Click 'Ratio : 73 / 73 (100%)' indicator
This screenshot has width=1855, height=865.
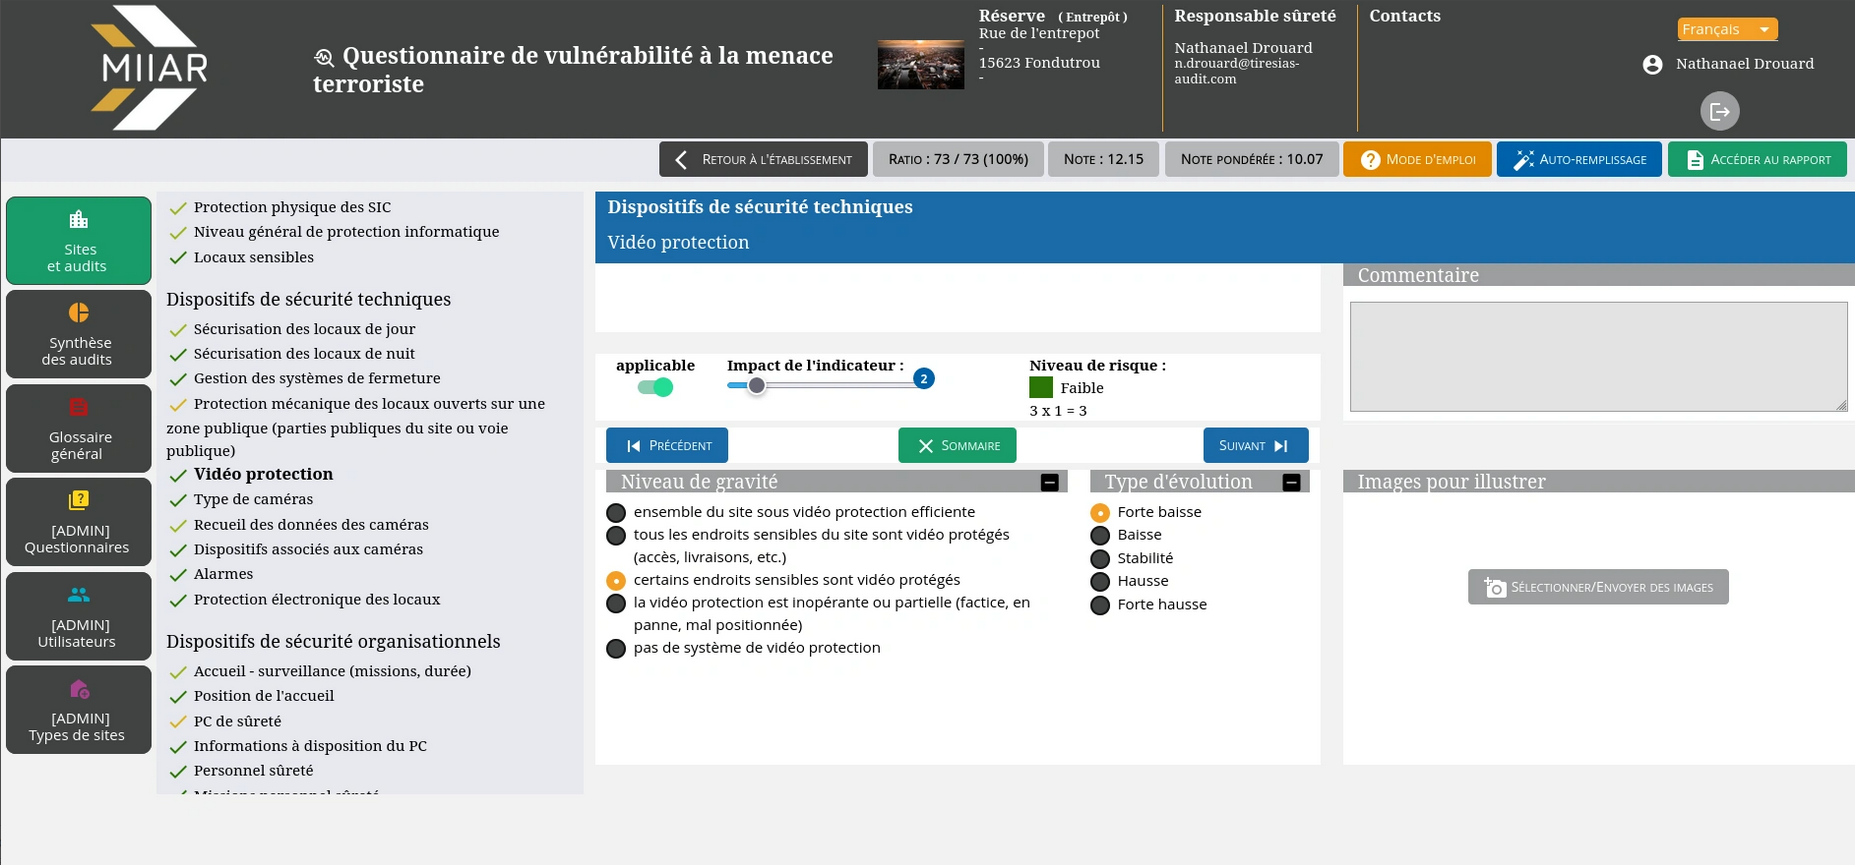(x=958, y=160)
